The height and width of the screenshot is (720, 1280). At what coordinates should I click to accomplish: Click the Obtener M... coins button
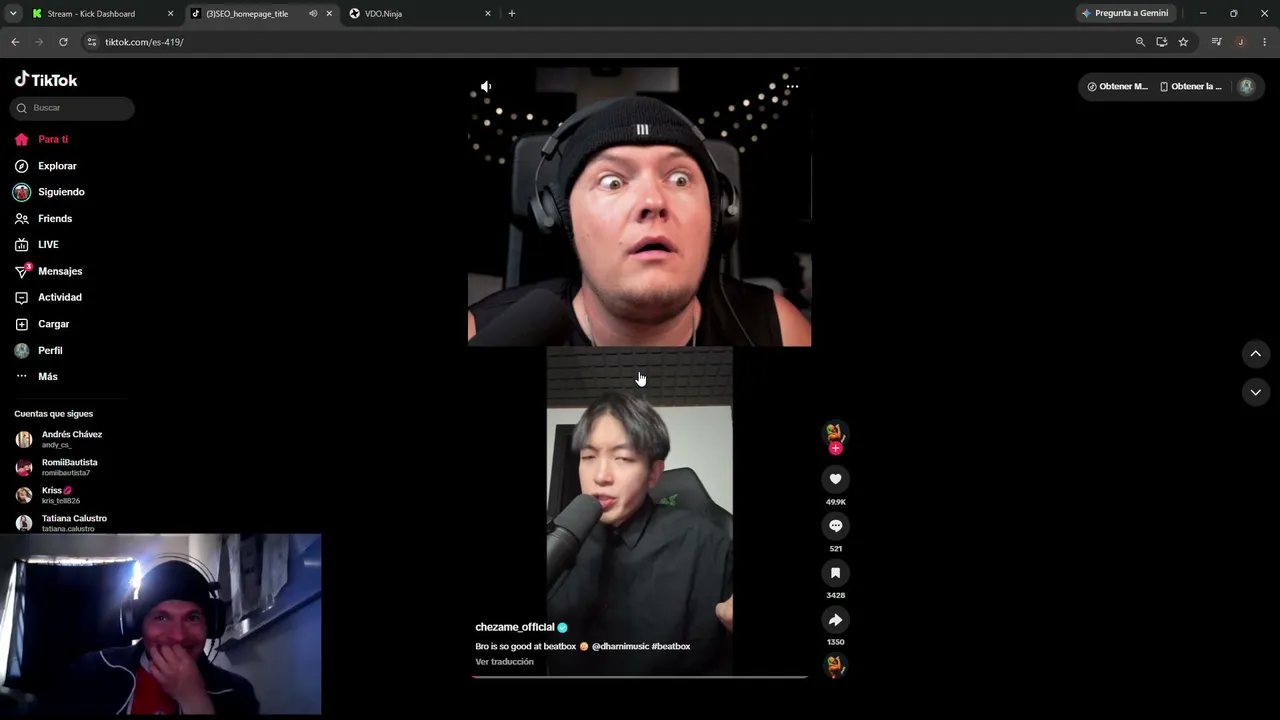(1117, 87)
